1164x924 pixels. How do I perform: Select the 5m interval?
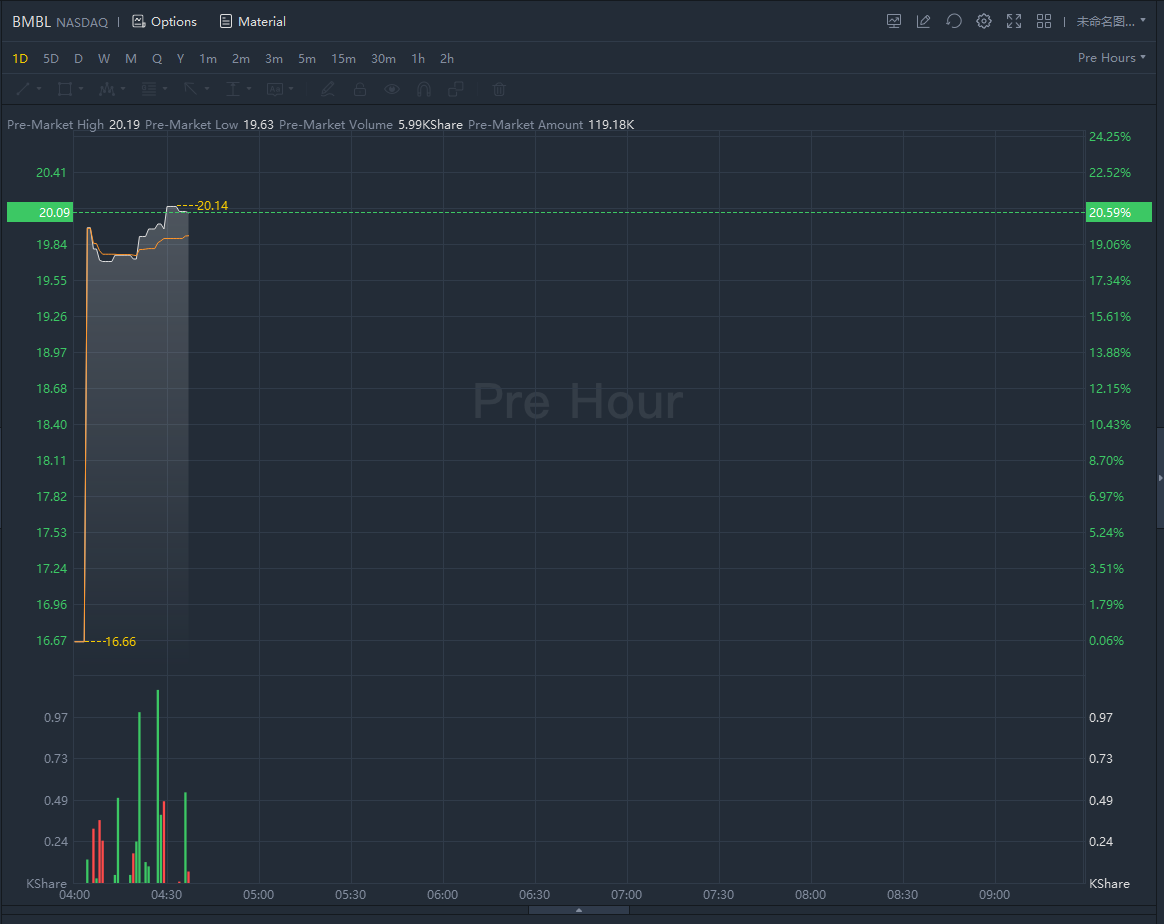point(307,59)
